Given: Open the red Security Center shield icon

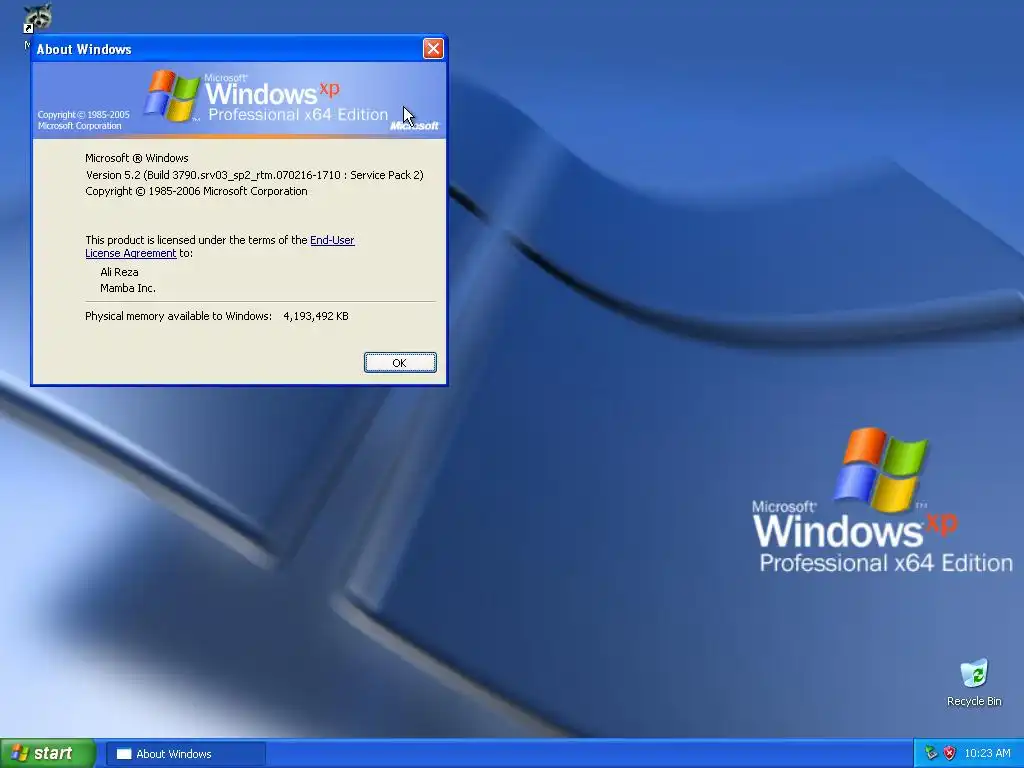Looking at the screenshot, I should (x=950, y=754).
